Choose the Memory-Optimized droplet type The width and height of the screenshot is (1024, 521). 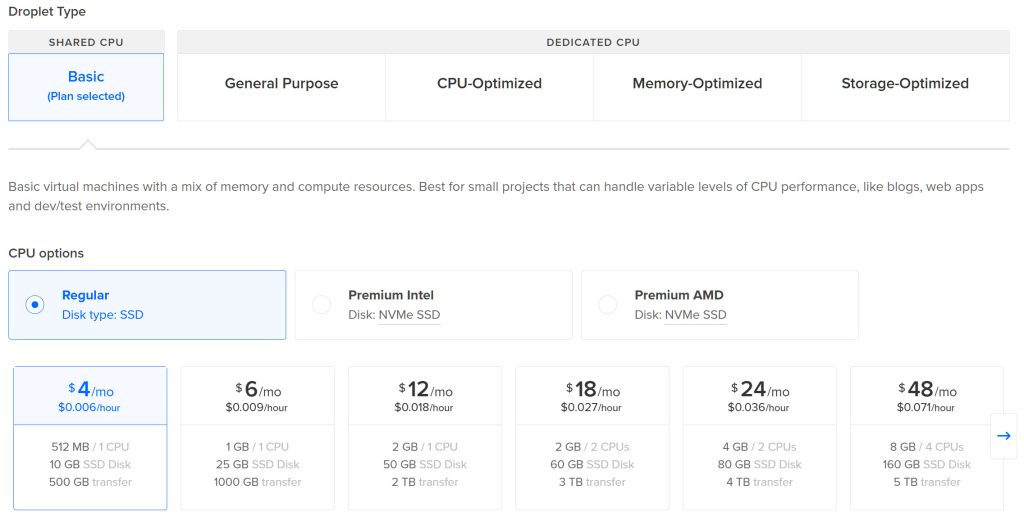(697, 84)
